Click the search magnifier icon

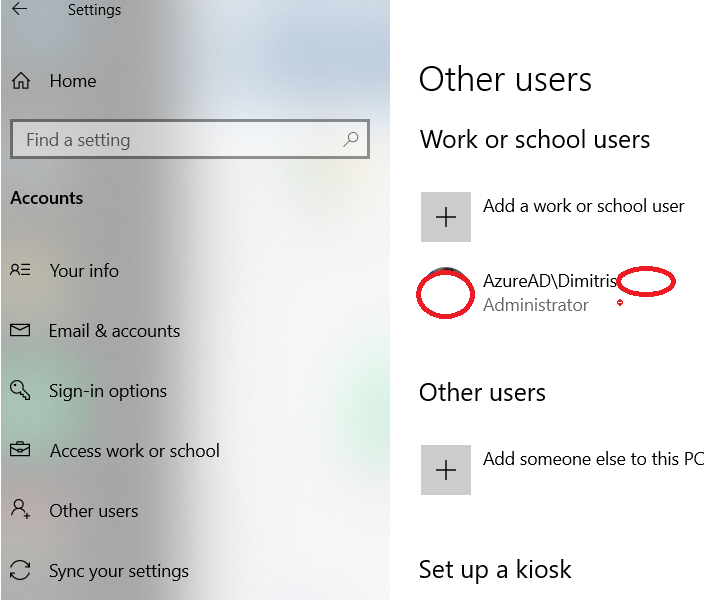coord(350,139)
